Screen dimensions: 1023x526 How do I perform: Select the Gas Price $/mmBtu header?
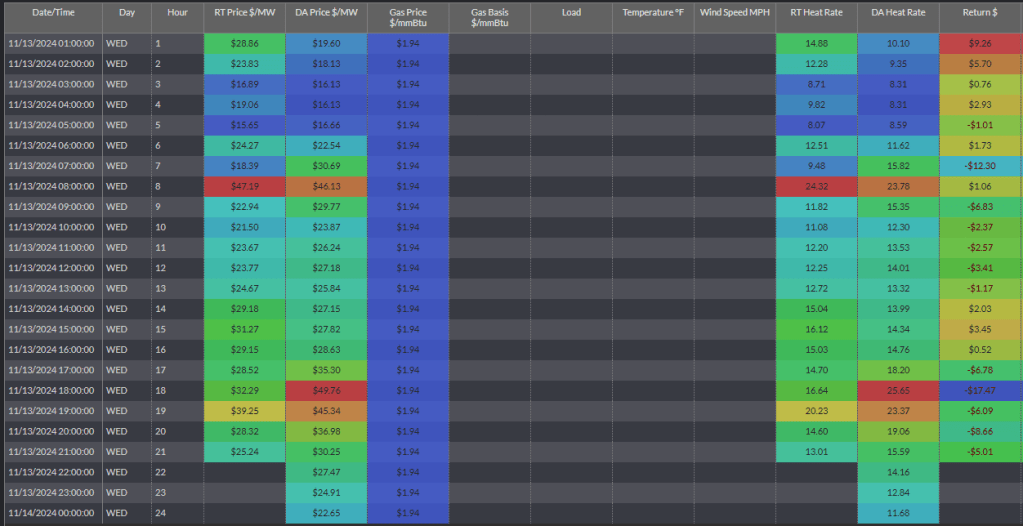(x=407, y=17)
